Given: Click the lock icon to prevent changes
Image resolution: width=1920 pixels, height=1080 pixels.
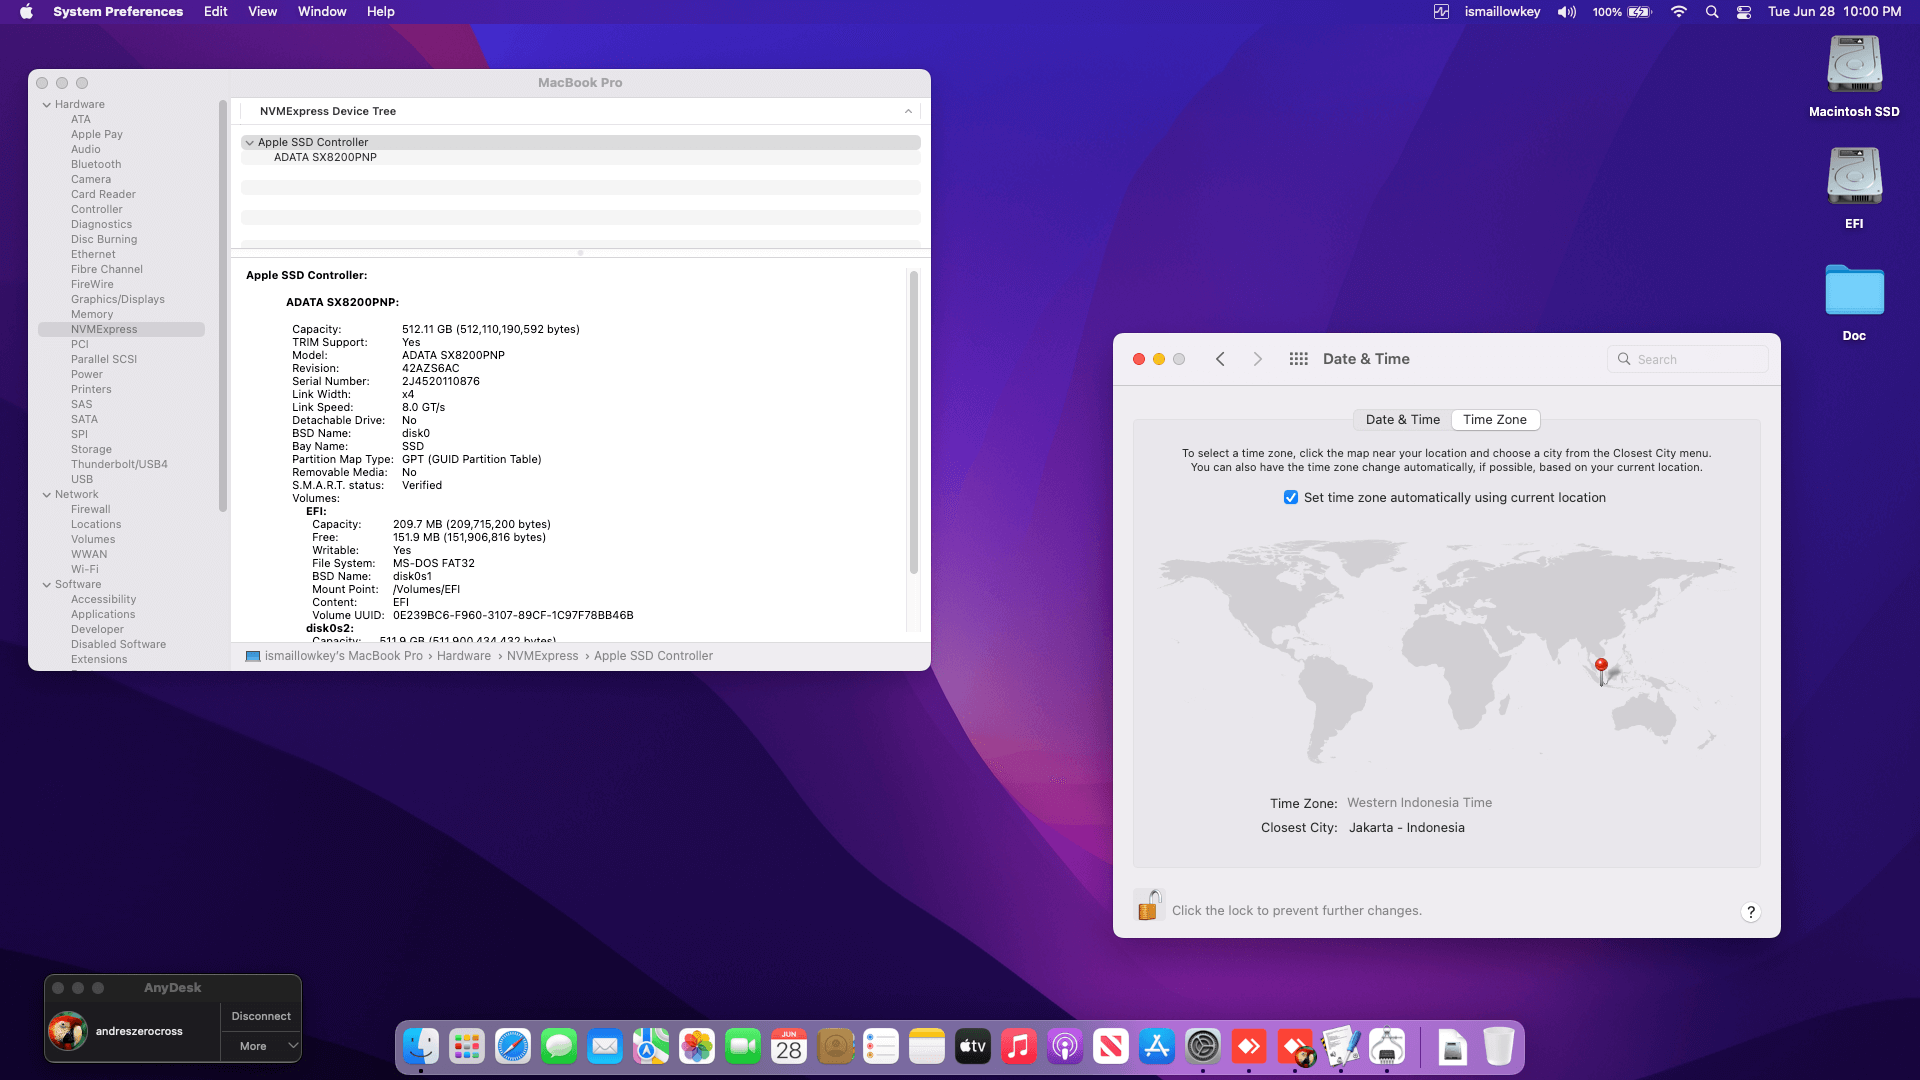Looking at the screenshot, I should pyautogui.click(x=1149, y=906).
